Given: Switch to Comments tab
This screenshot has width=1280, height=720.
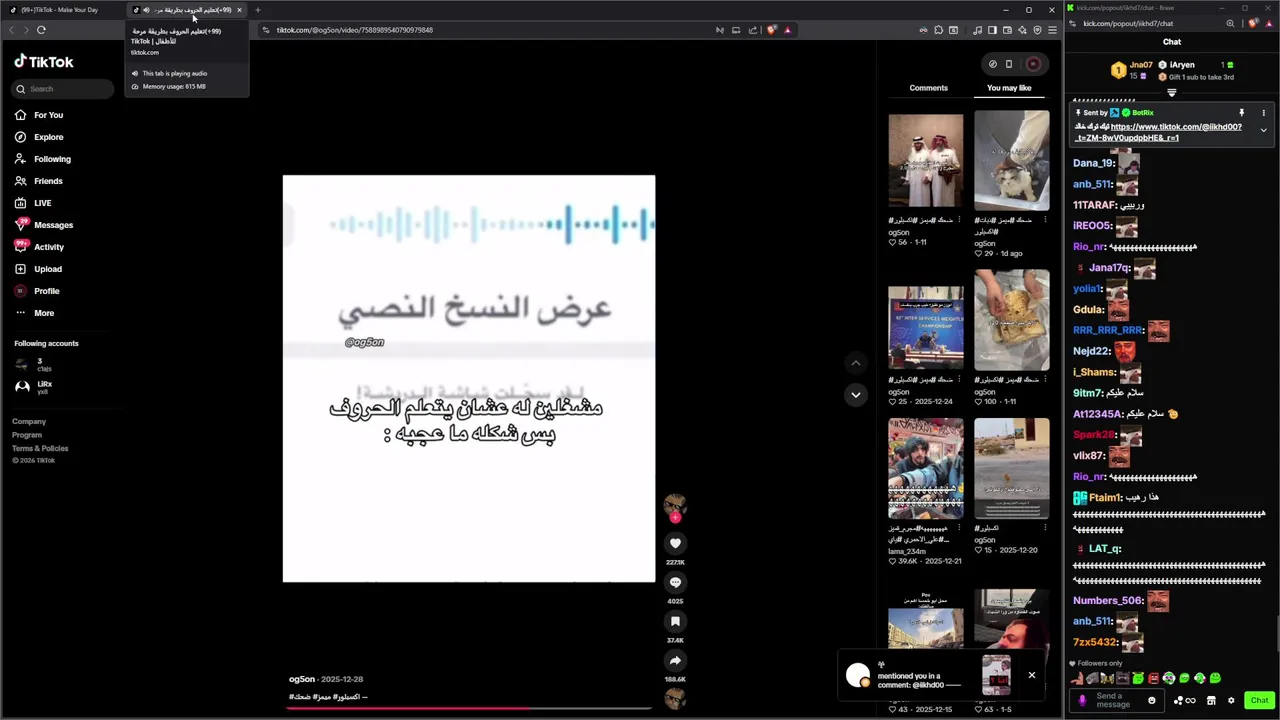Looking at the screenshot, I should [928, 88].
